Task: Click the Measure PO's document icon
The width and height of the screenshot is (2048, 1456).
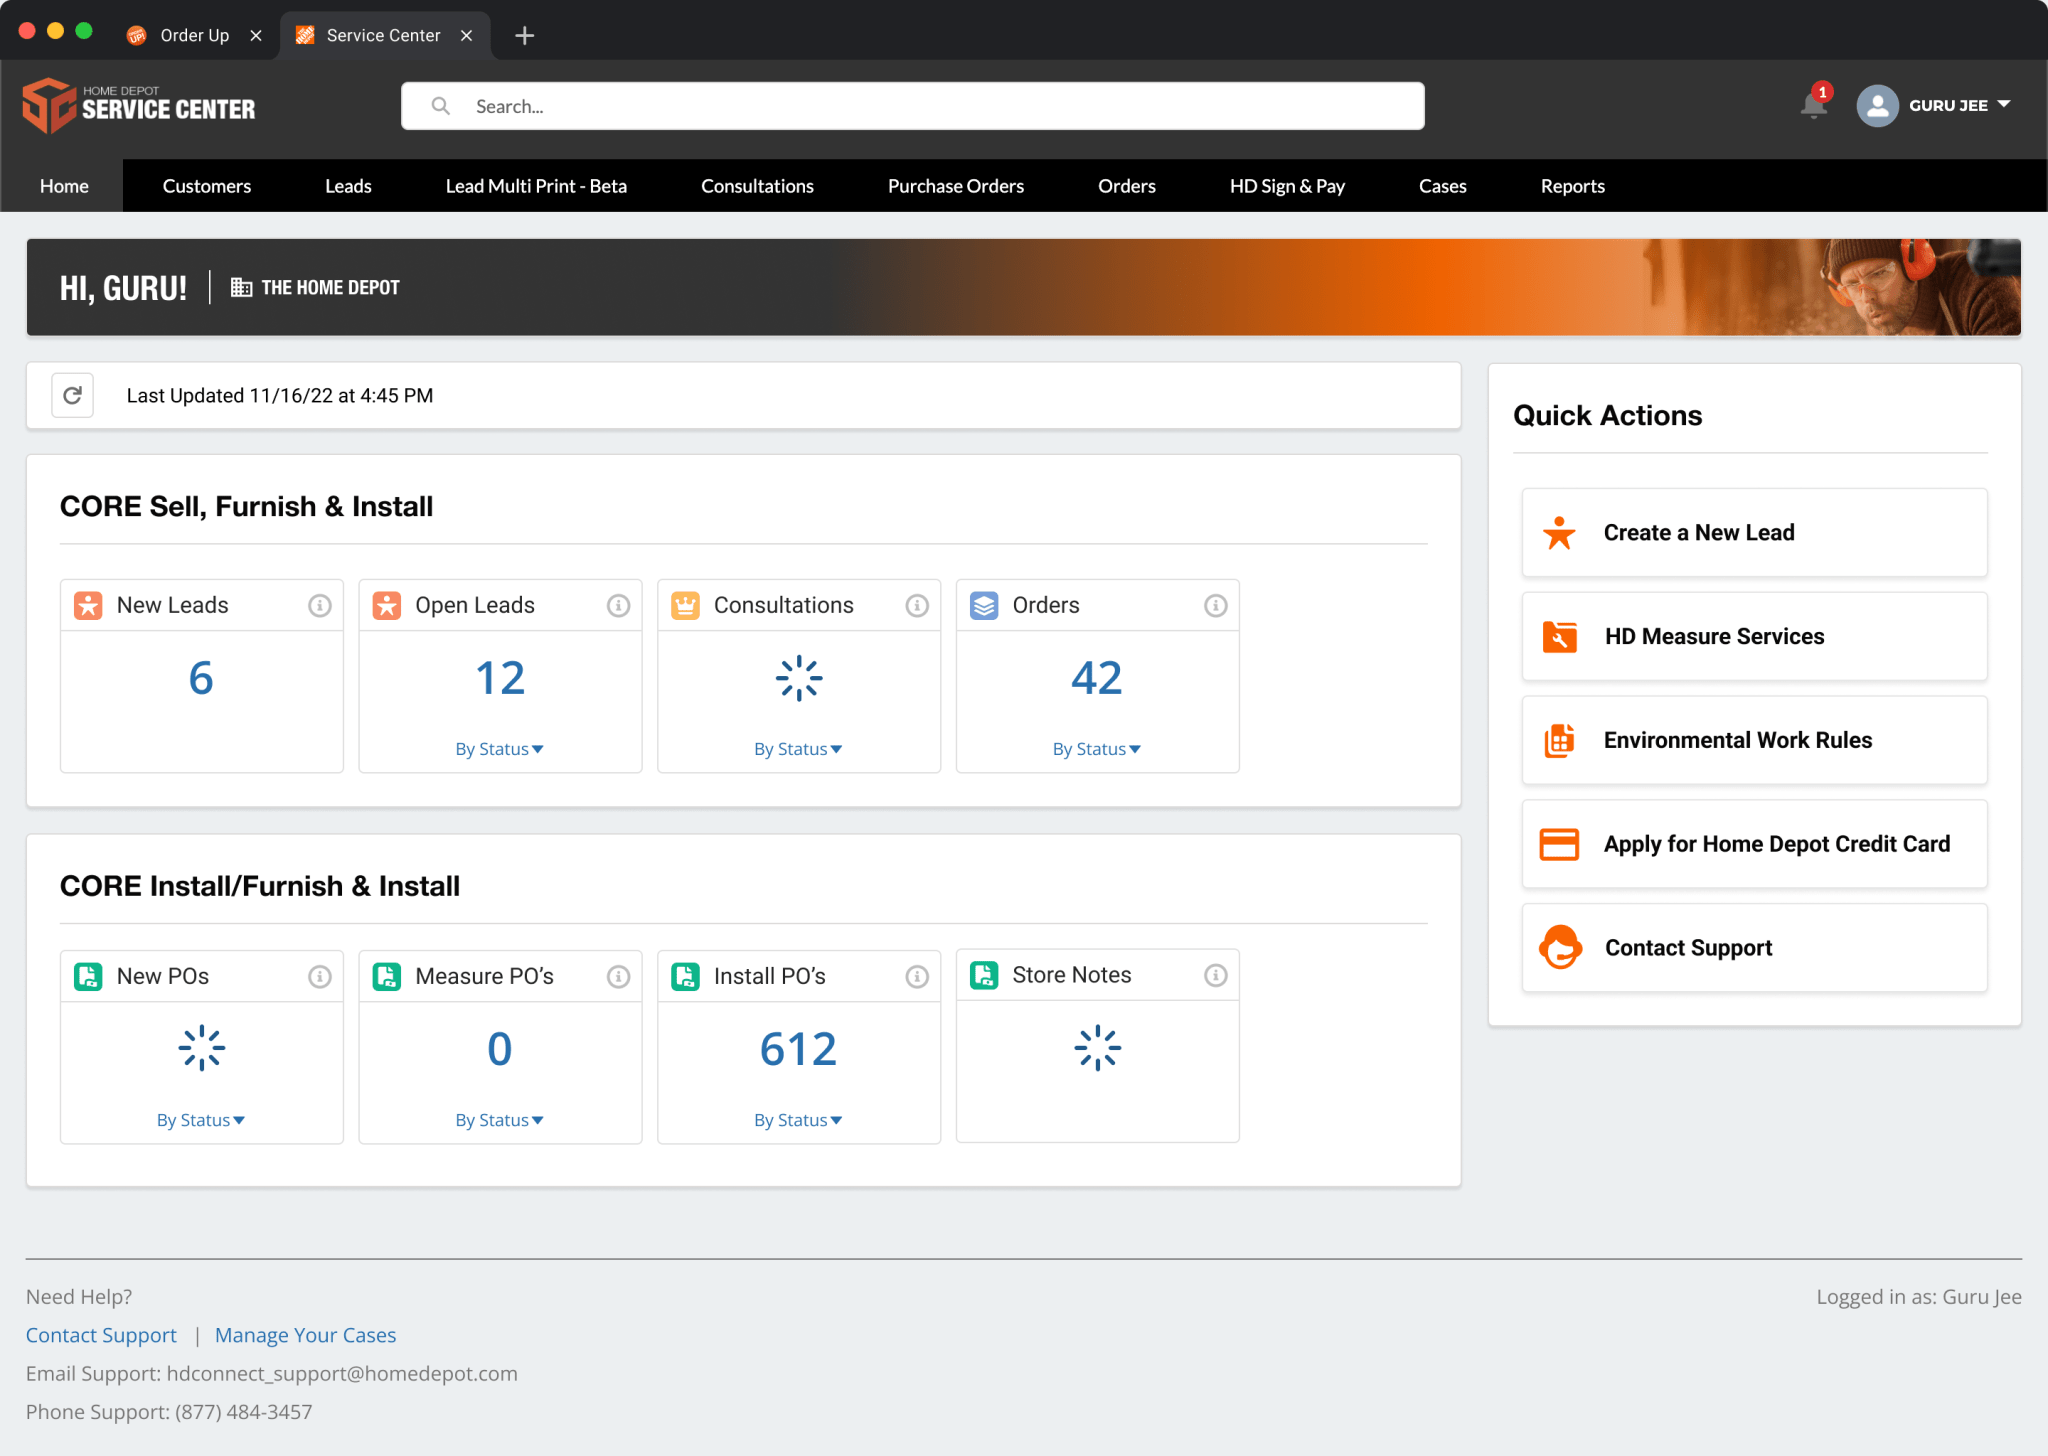Action: [x=387, y=977]
